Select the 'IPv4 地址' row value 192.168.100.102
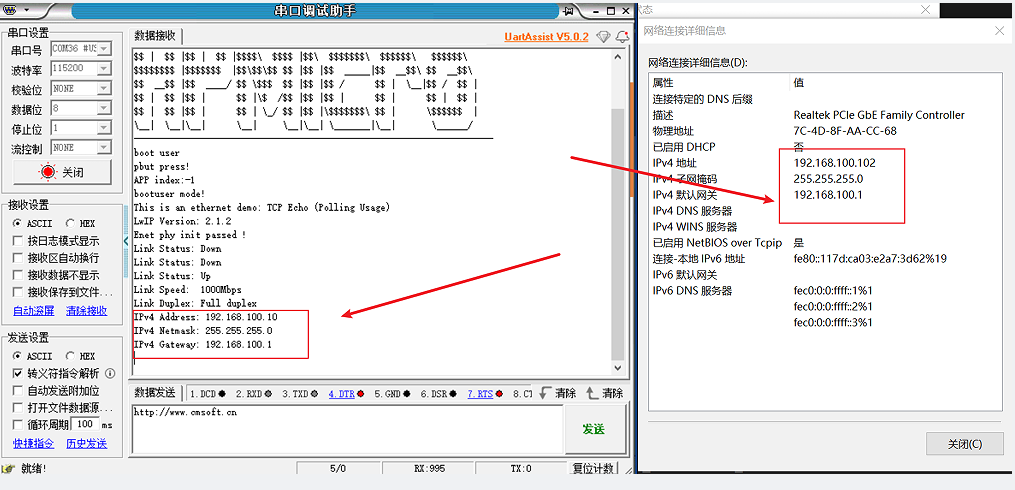The height and width of the screenshot is (490, 1015). click(834, 162)
